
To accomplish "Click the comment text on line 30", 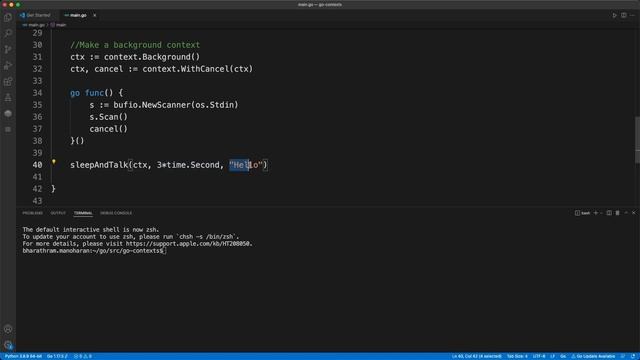I will (x=135, y=45).
